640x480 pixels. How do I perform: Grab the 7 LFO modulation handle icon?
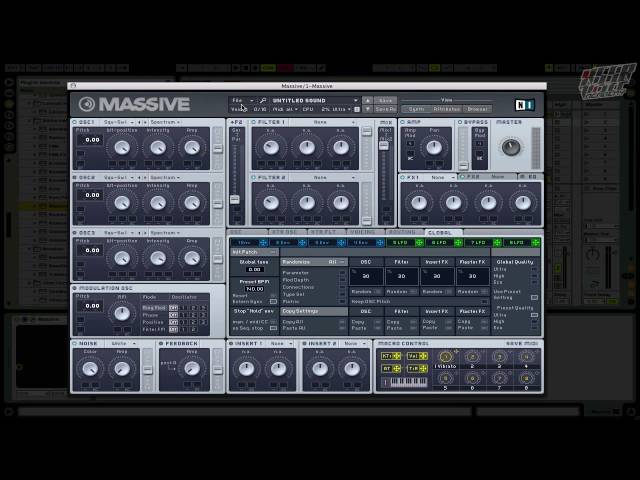pyautogui.click(x=497, y=243)
